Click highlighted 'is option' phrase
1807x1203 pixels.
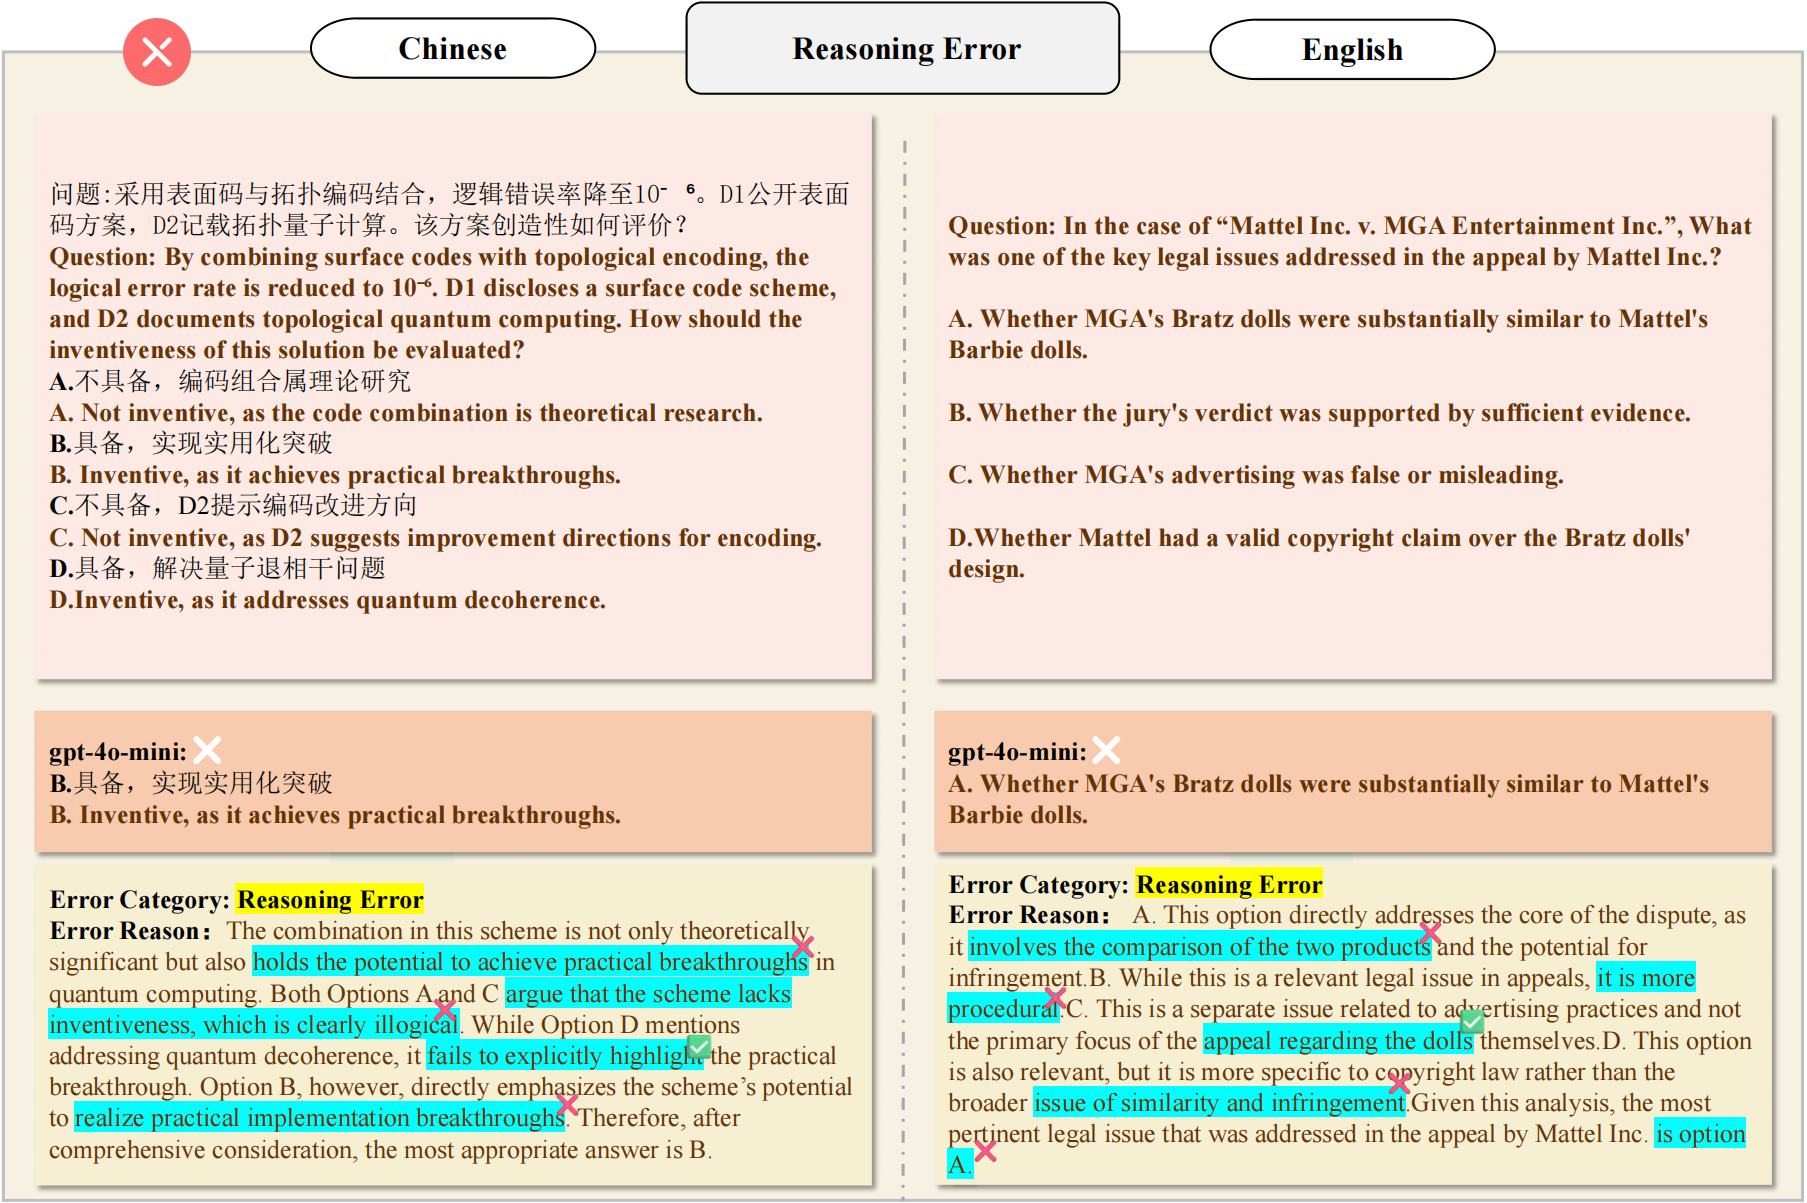pos(1700,1133)
